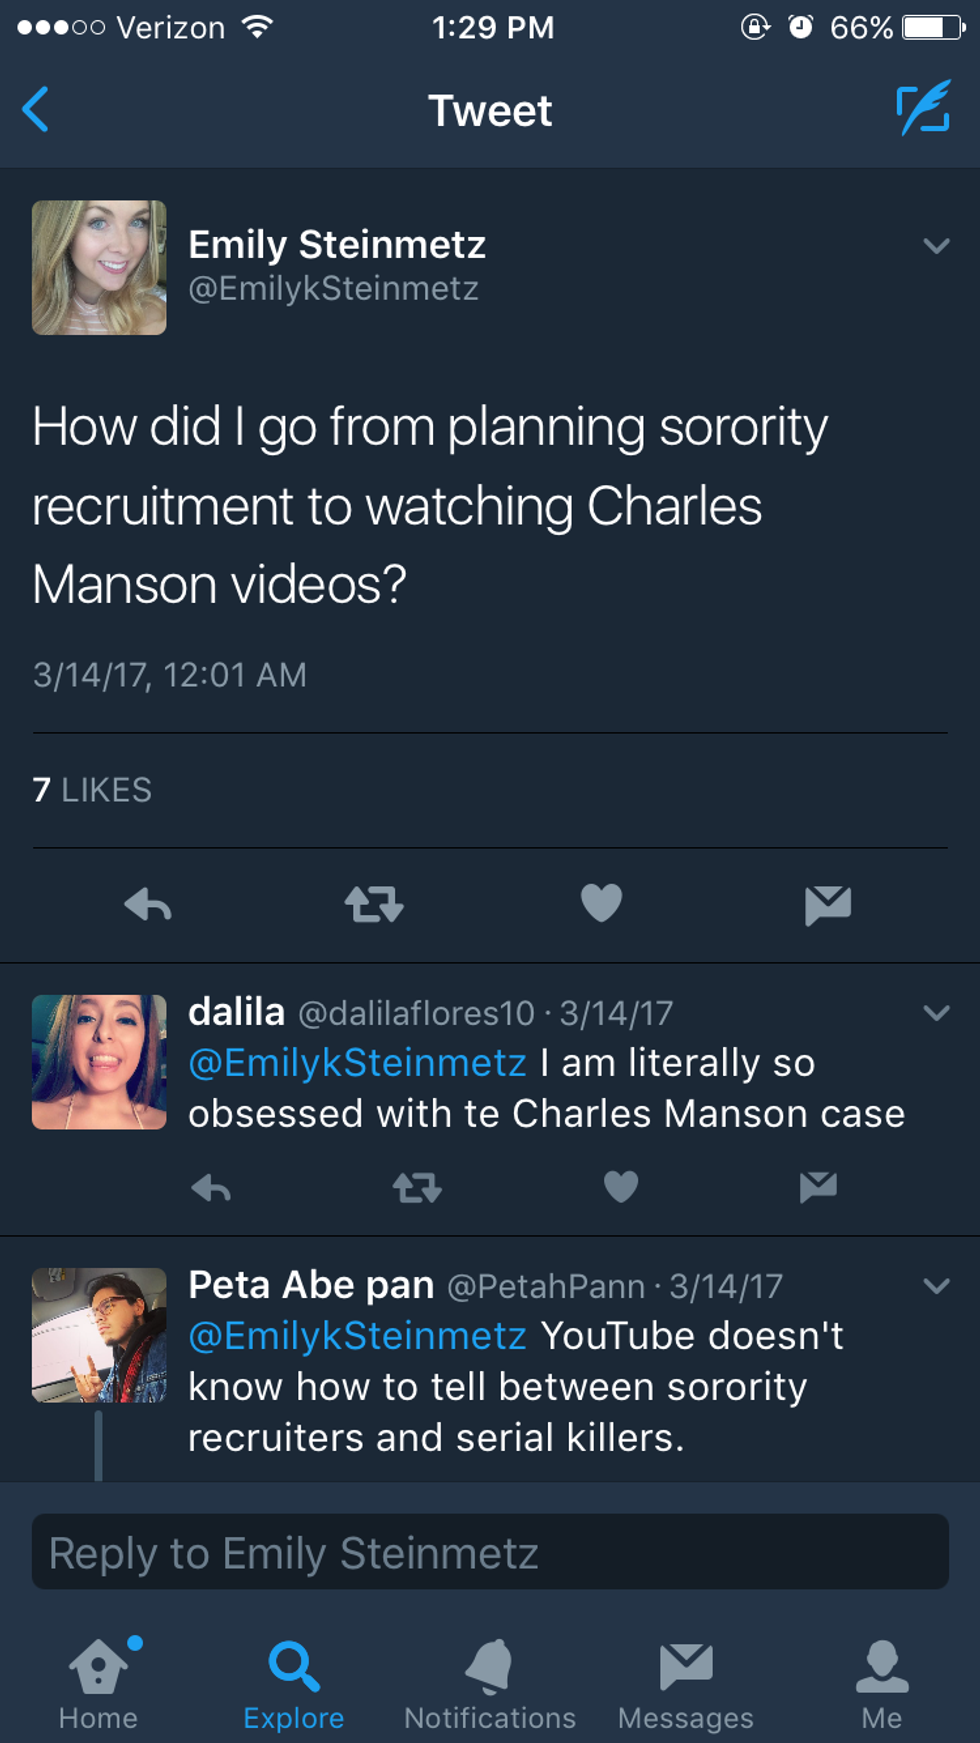
Task: View the 7 LIKES list
Action: (92, 790)
